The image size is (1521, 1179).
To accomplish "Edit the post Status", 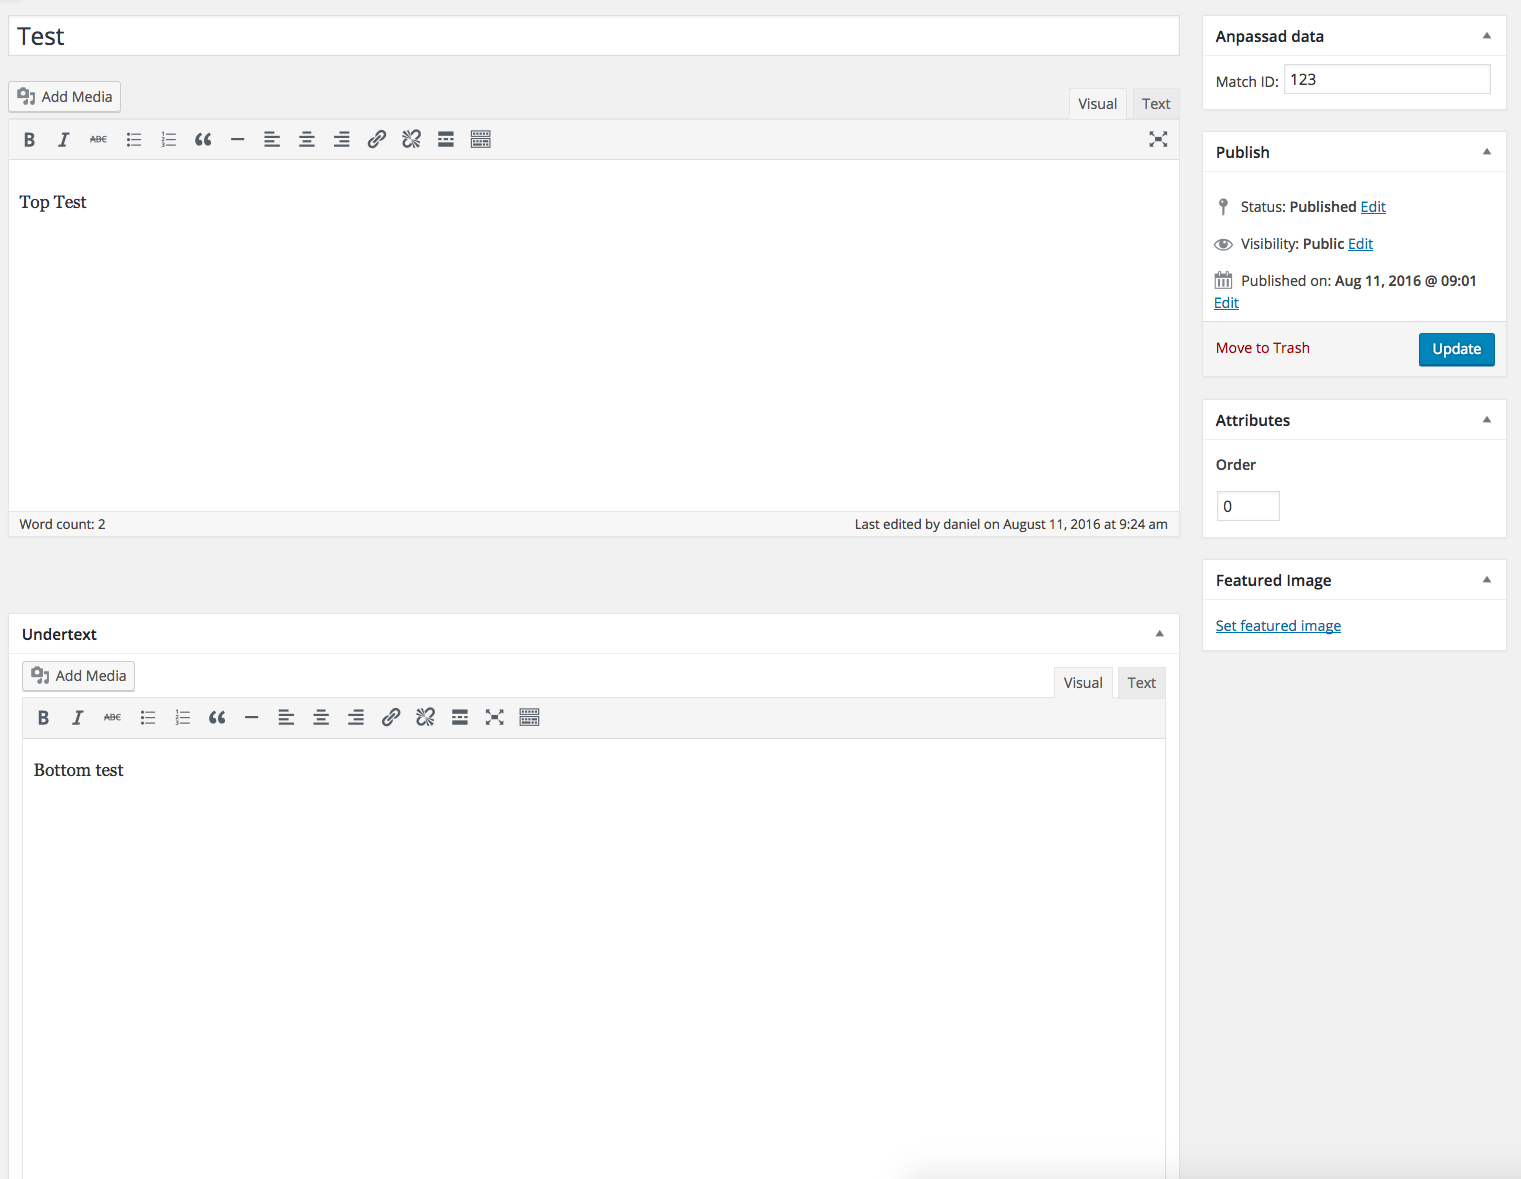I will 1373,207.
